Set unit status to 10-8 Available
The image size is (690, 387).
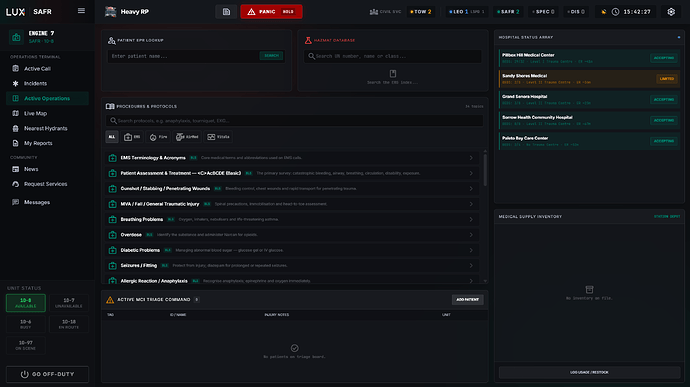tap(26, 303)
